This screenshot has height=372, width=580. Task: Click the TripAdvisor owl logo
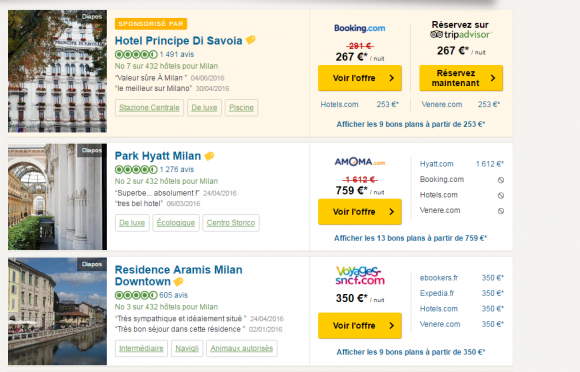pyautogui.click(x=436, y=34)
